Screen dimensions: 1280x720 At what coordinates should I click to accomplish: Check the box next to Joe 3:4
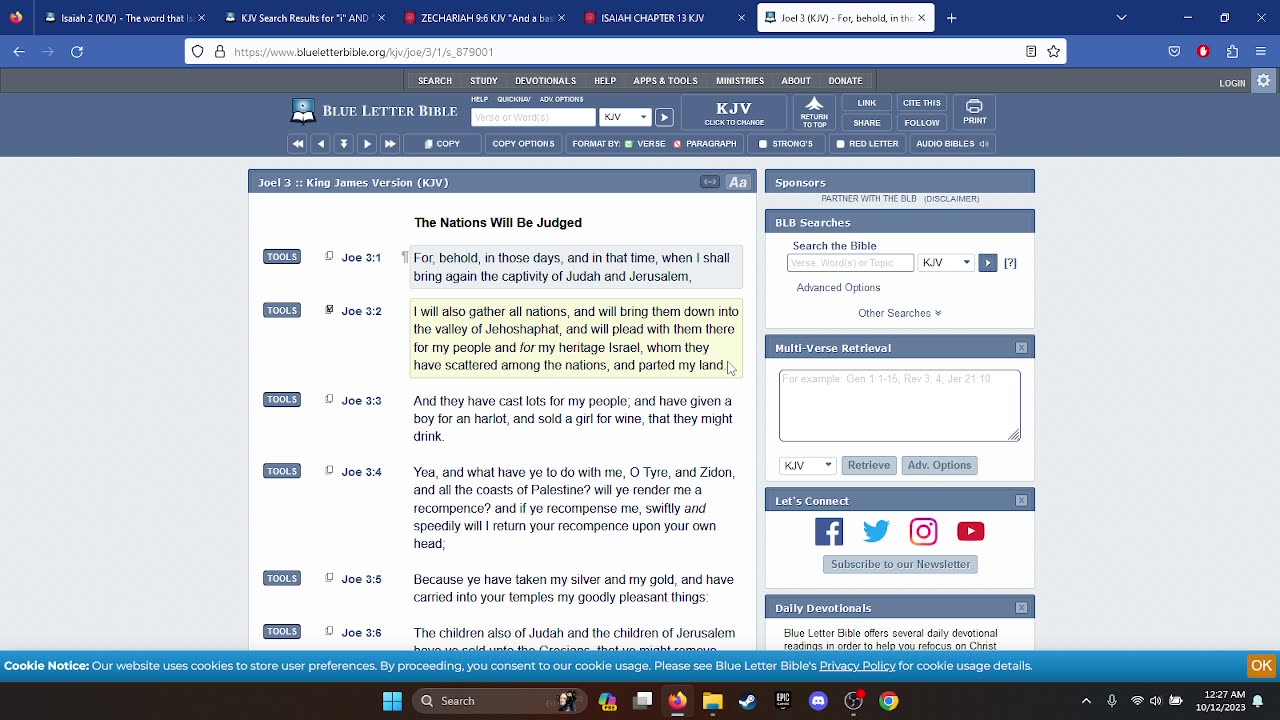(329, 471)
